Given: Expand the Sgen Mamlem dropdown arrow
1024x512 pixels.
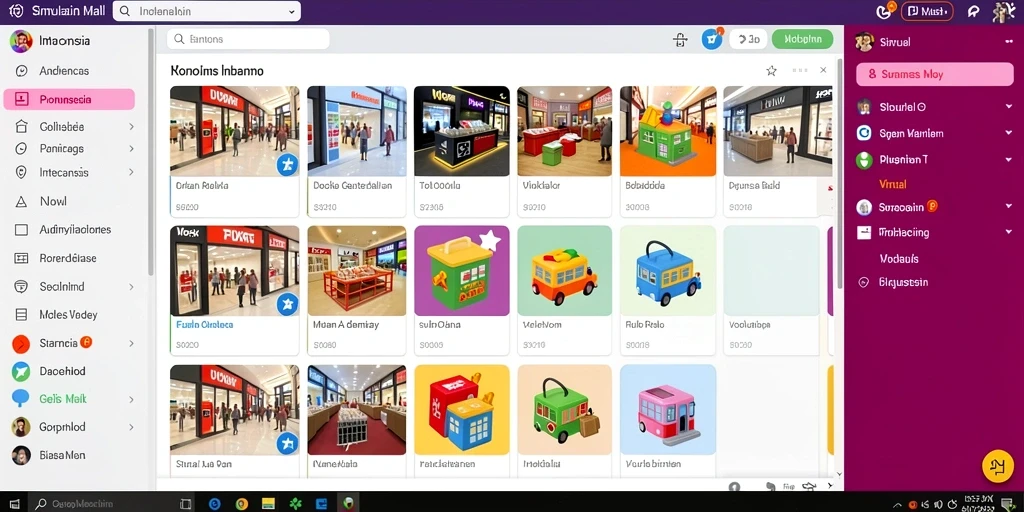Looking at the screenshot, I should [x=1008, y=133].
